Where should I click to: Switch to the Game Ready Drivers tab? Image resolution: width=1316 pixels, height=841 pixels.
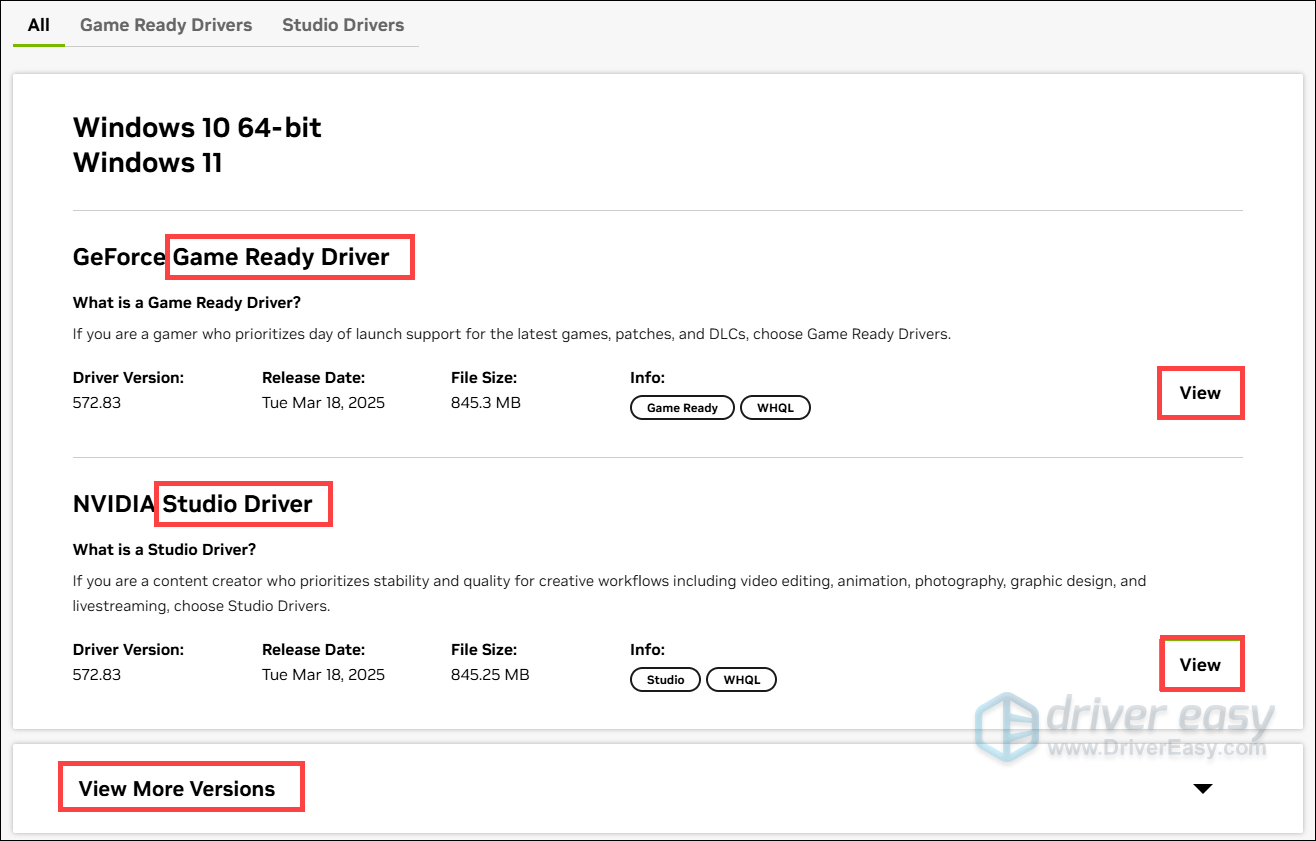(x=165, y=25)
